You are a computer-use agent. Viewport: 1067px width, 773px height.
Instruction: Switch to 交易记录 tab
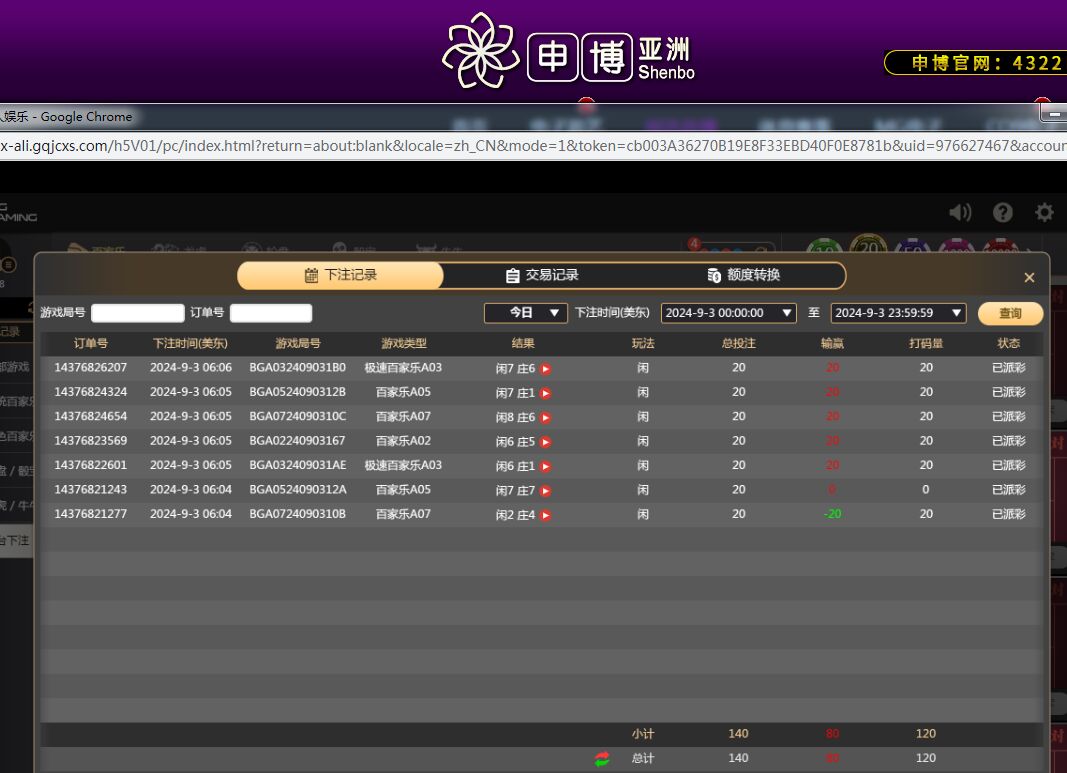point(542,275)
